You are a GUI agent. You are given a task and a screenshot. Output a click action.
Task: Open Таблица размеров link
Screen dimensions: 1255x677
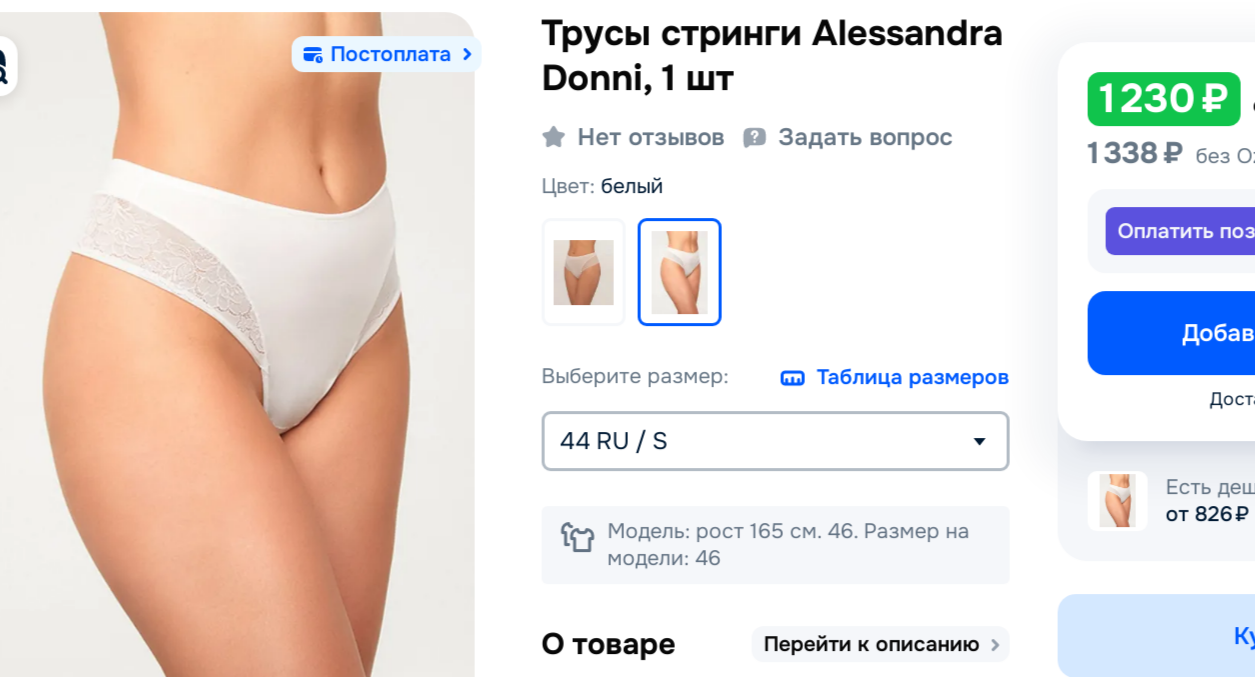pyautogui.click(x=912, y=377)
